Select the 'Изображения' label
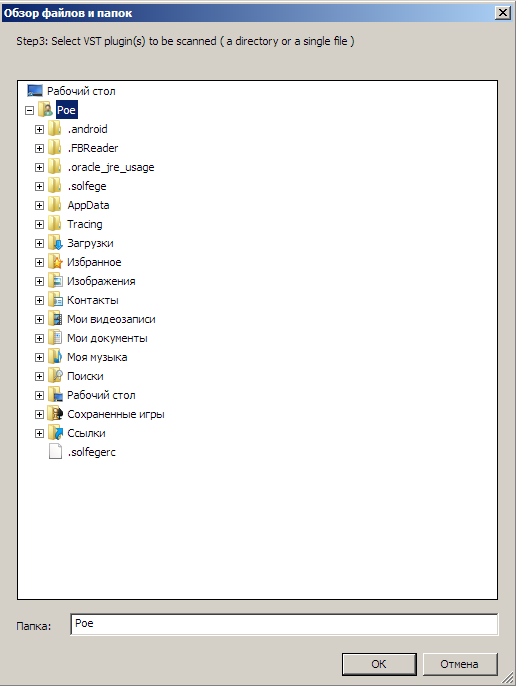 pyautogui.click(x=101, y=282)
